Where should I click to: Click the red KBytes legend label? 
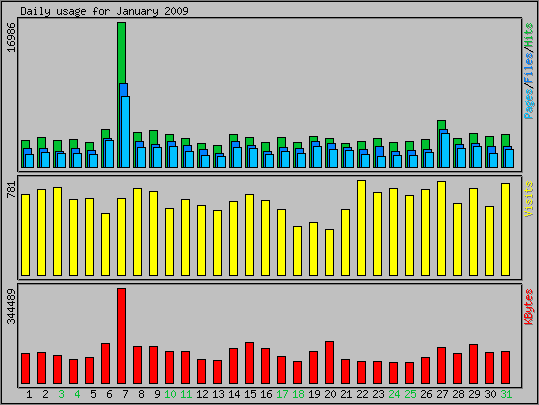click(x=529, y=307)
